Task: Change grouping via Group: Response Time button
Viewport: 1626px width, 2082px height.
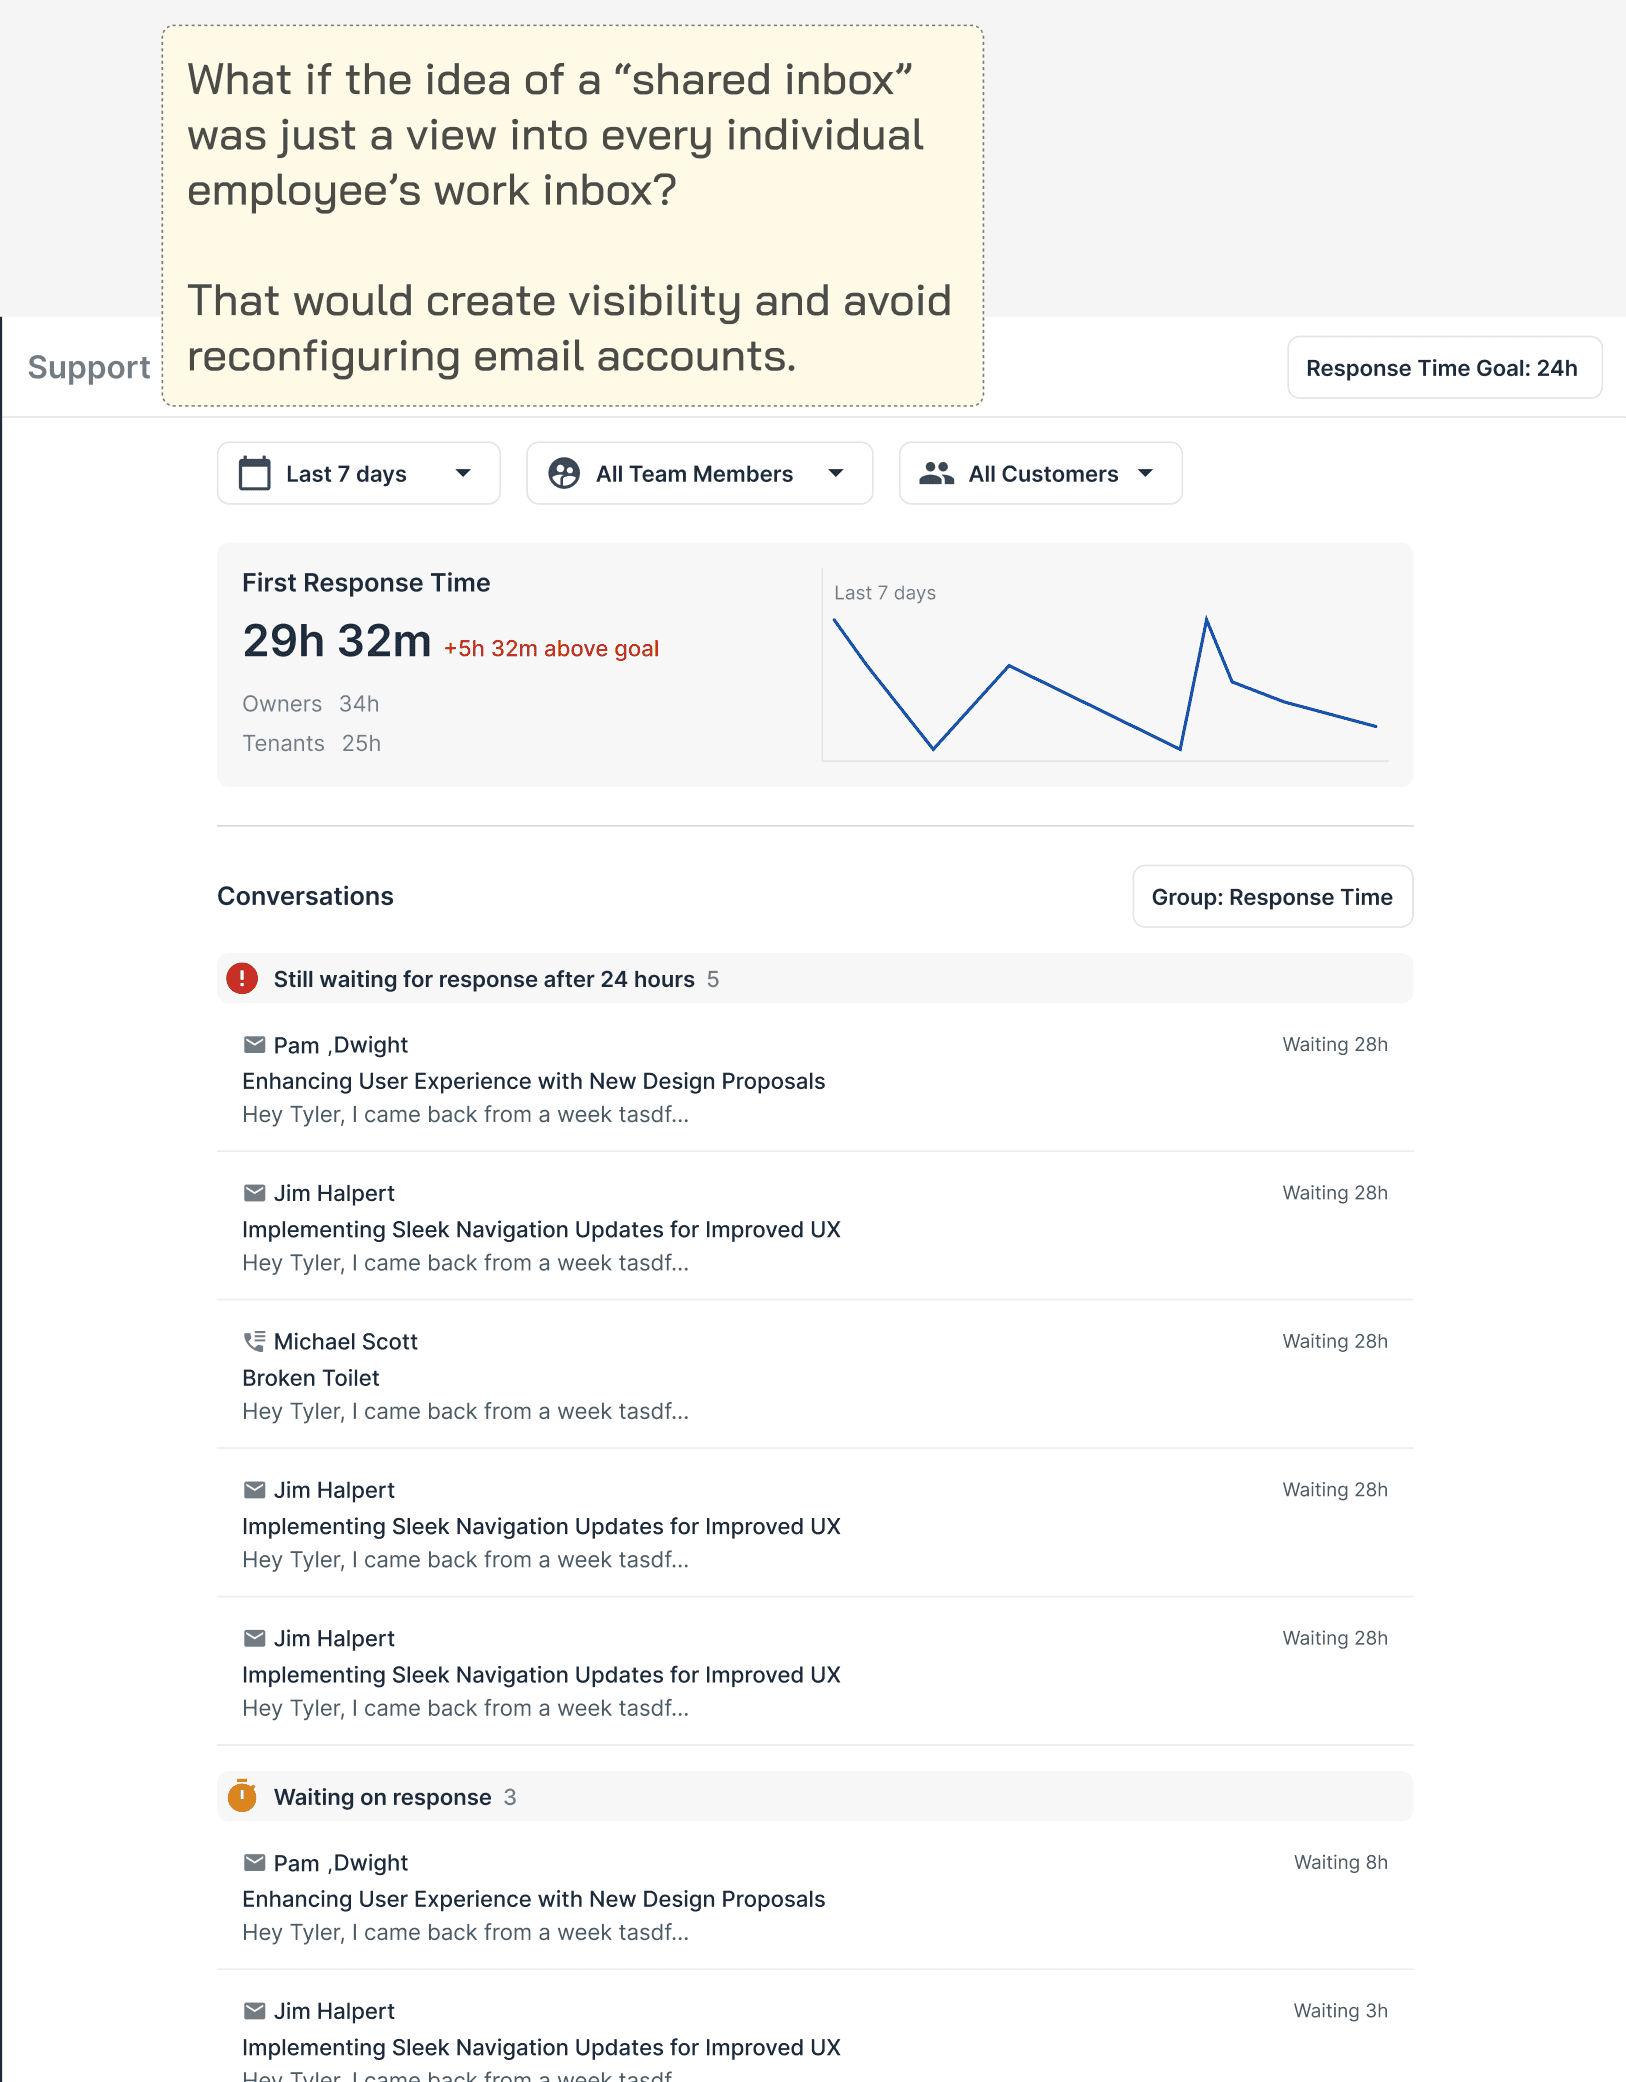Action: pos(1273,896)
